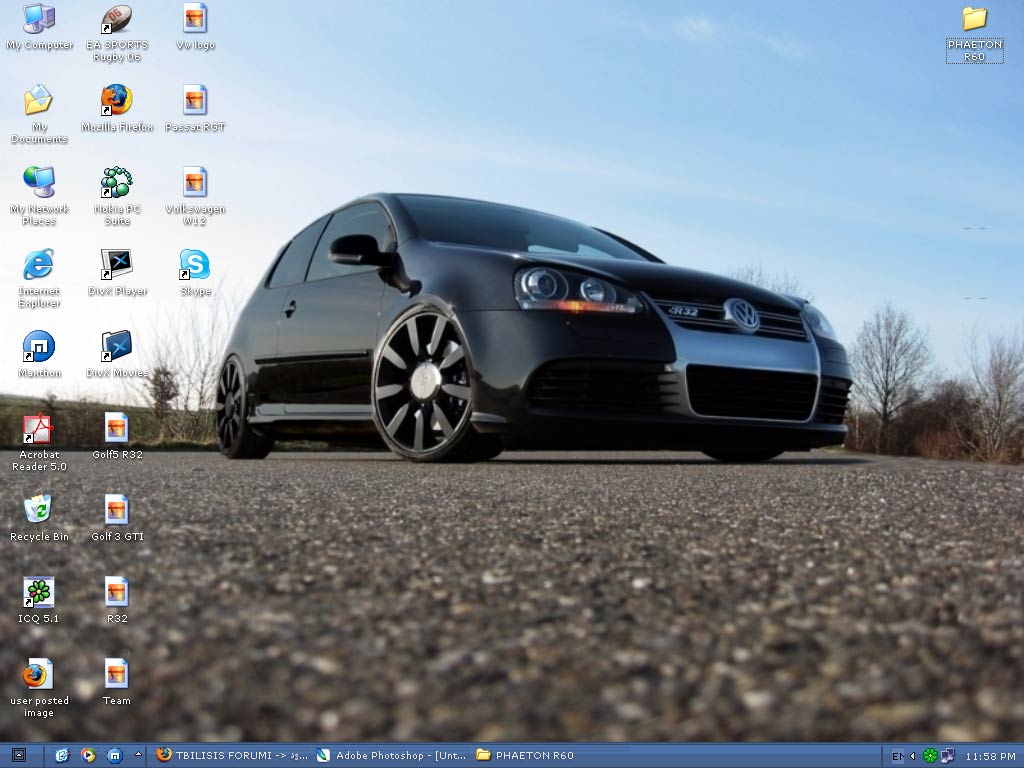Expand hidden quick launch items arrow

pyautogui.click(x=138, y=756)
